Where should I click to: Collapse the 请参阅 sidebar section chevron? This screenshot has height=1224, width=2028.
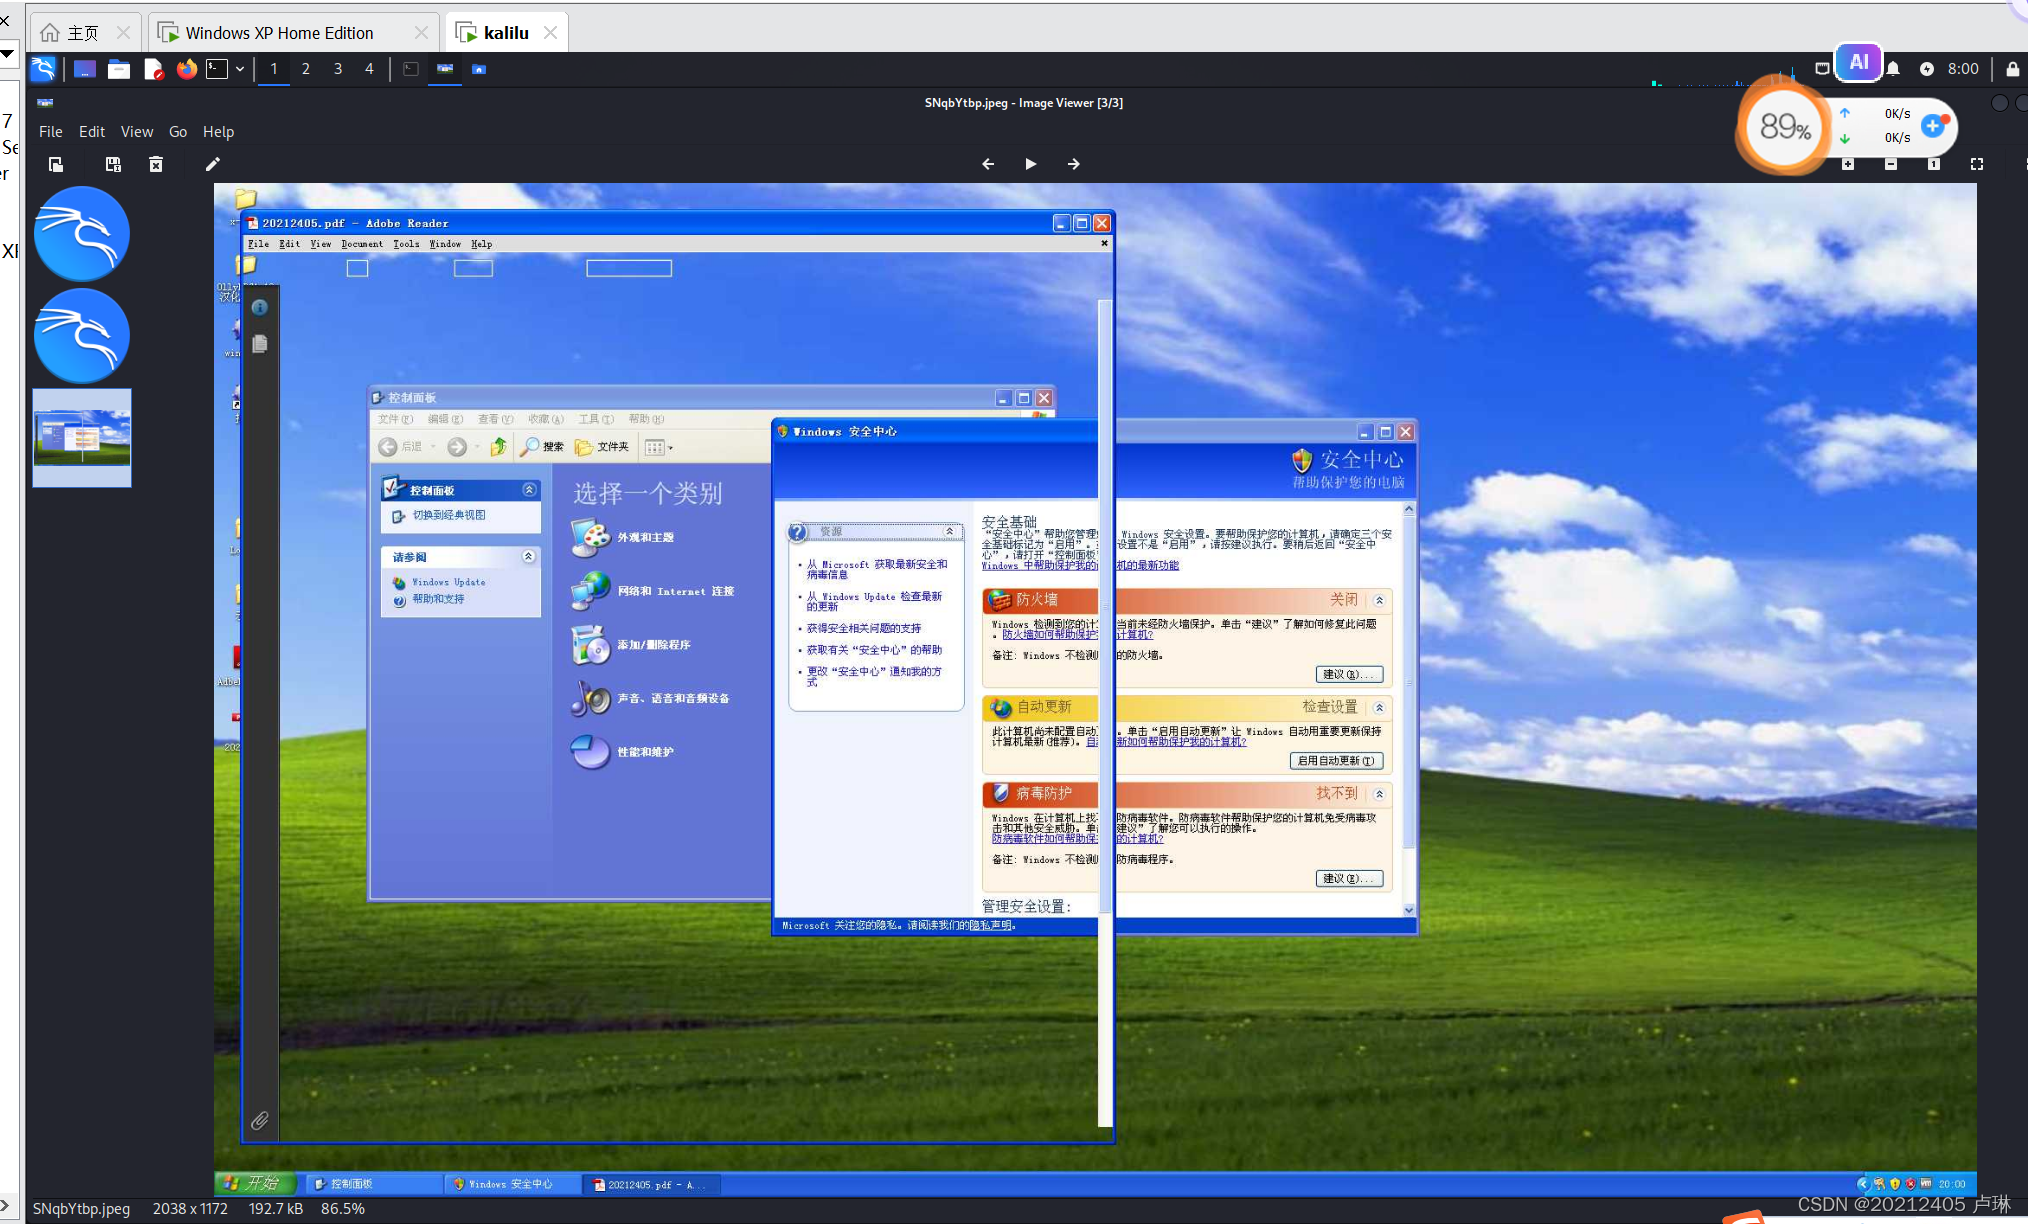point(529,557)
